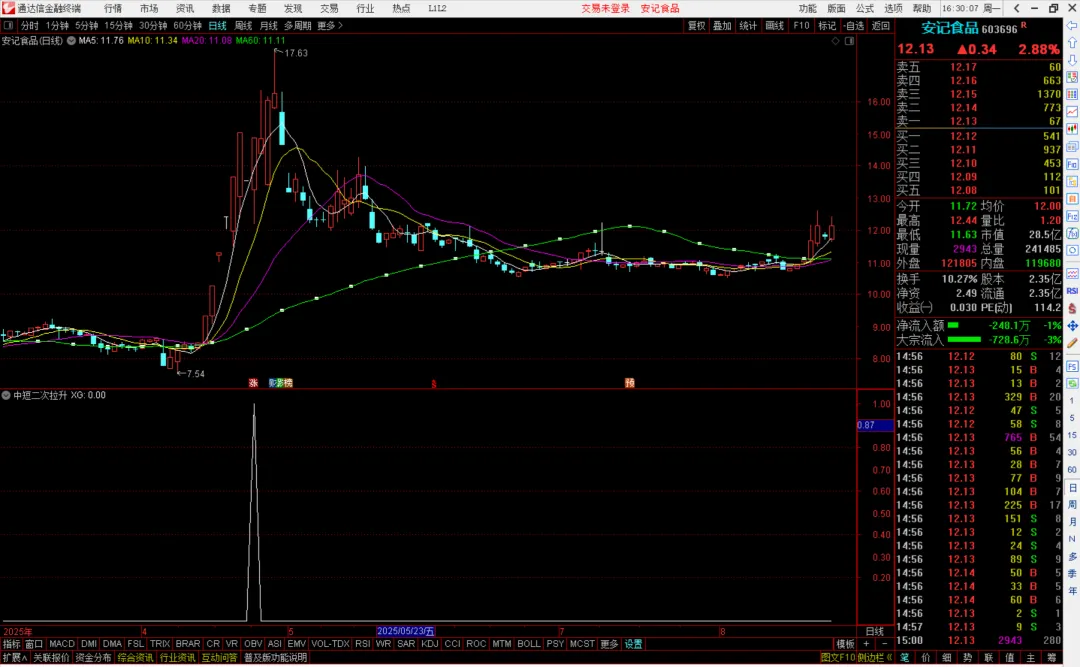Select the 年 yearly period in sidebar
The image size is (1080, 667).
[1072, 591]
